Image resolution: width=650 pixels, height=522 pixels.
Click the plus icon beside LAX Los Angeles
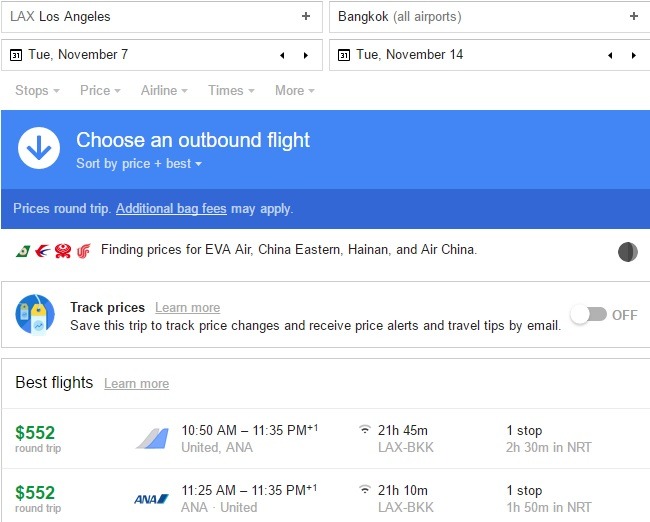tap(306, 16)
